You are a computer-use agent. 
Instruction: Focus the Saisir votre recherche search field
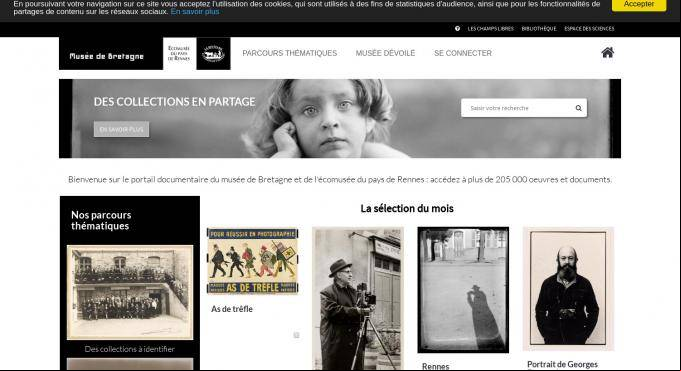coord(517,108)
